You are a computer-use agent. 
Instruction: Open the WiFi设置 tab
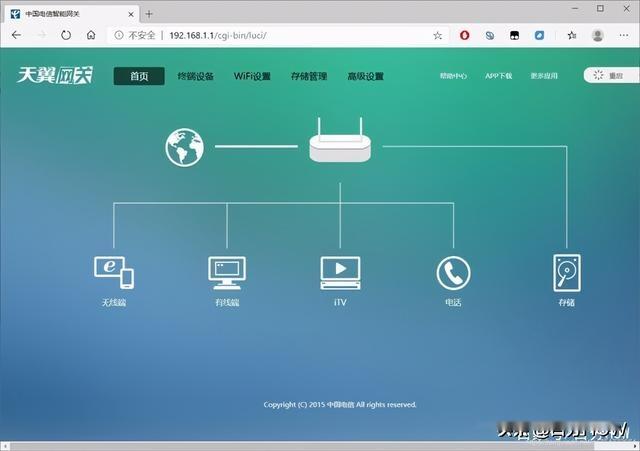[x=252, y=76]
